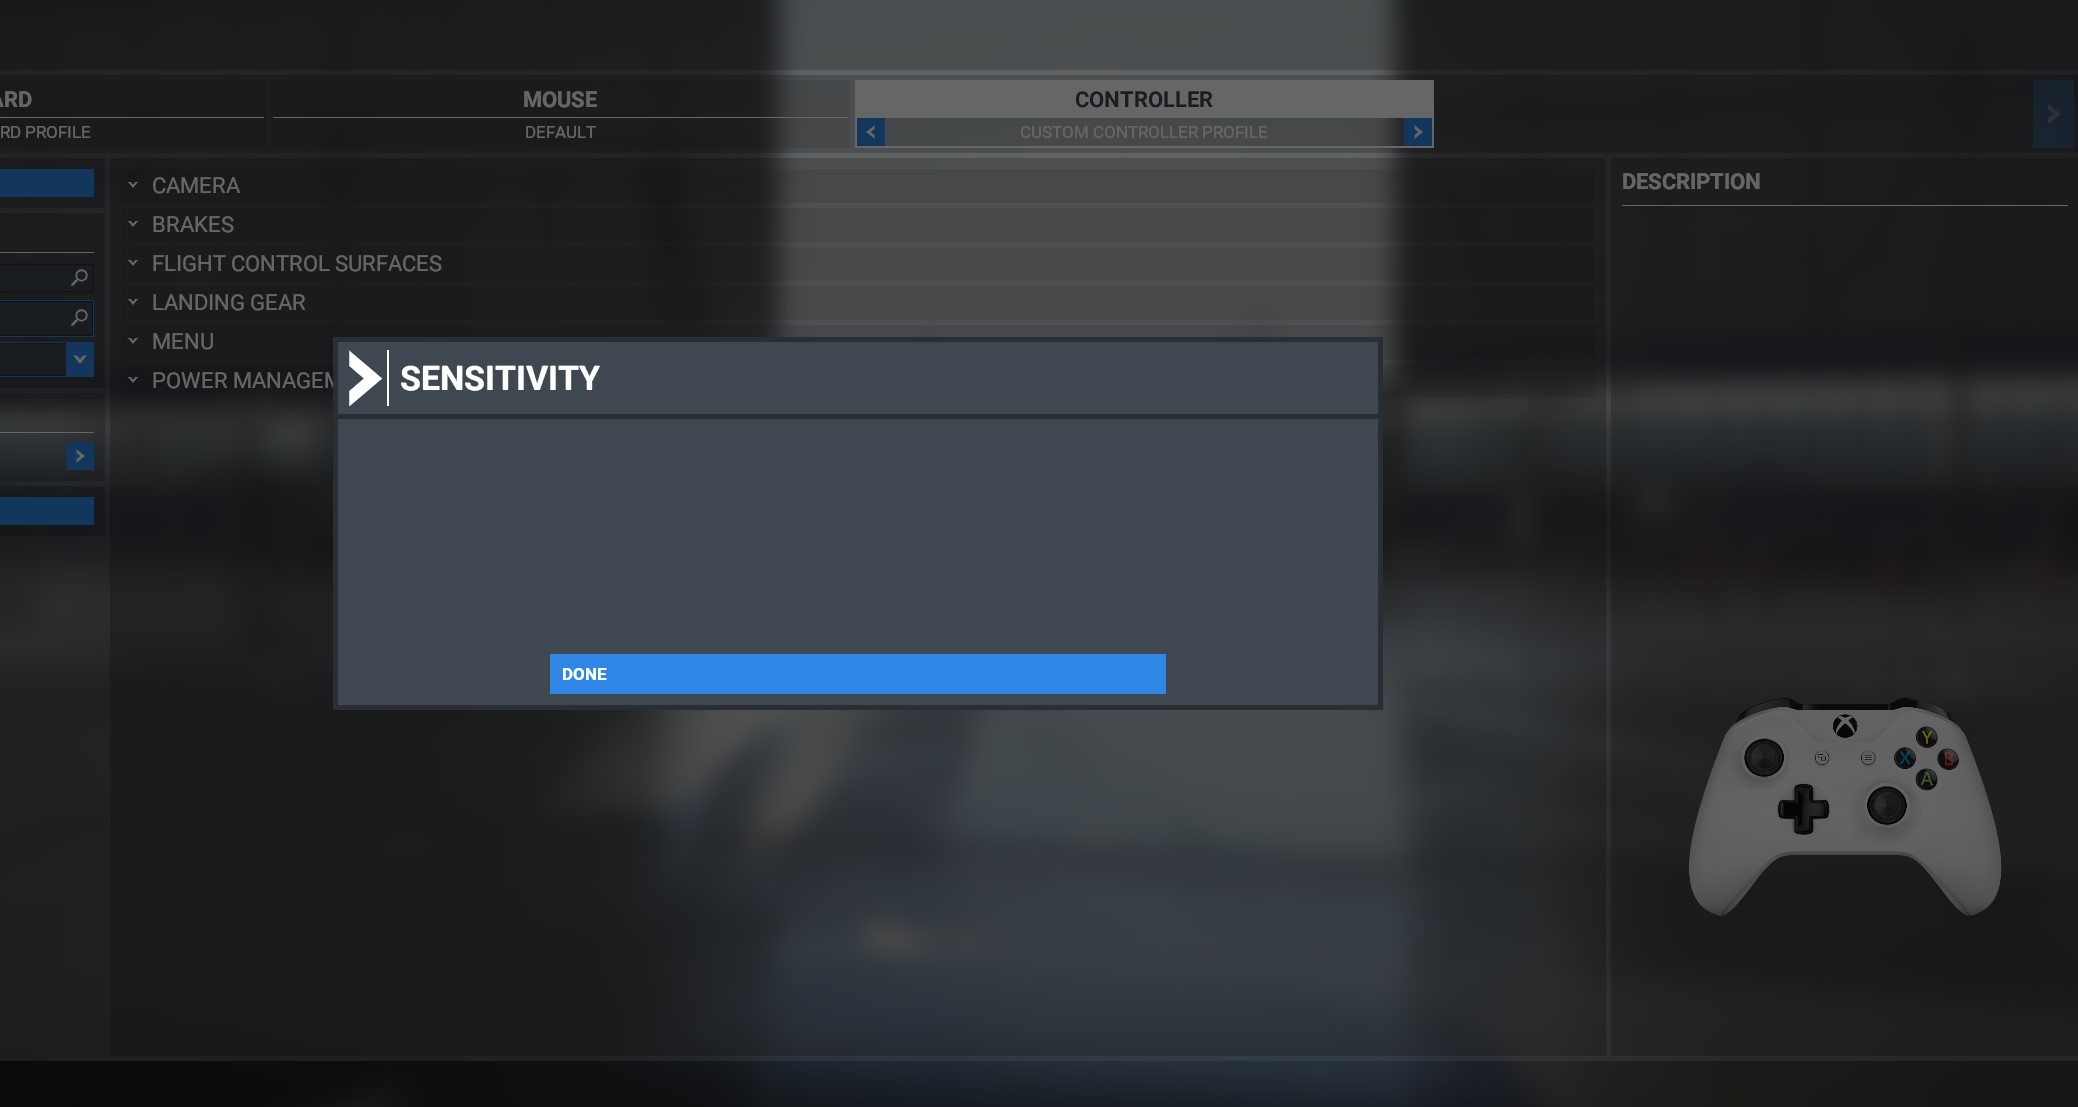Select the DEFAULT mouse profile label
This screenshot has width=2078, height=1107.
559,132
